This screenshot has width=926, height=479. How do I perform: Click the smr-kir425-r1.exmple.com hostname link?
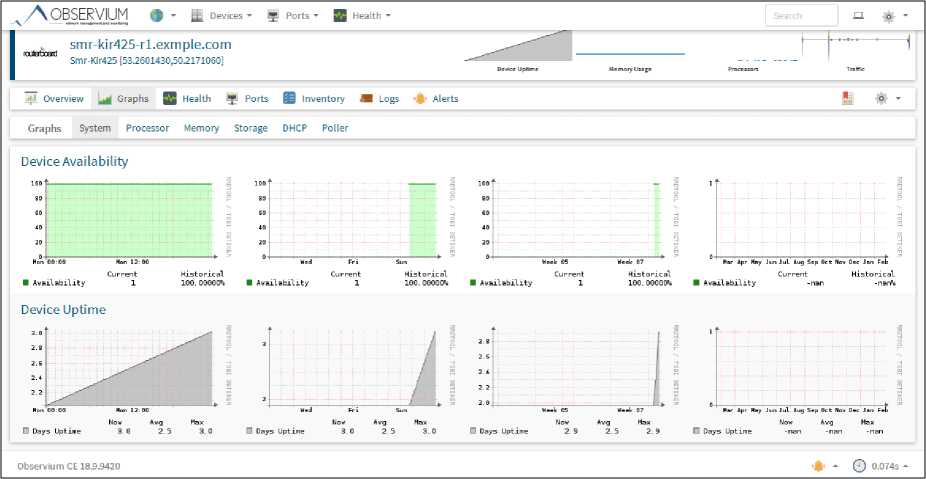[150, 44]
